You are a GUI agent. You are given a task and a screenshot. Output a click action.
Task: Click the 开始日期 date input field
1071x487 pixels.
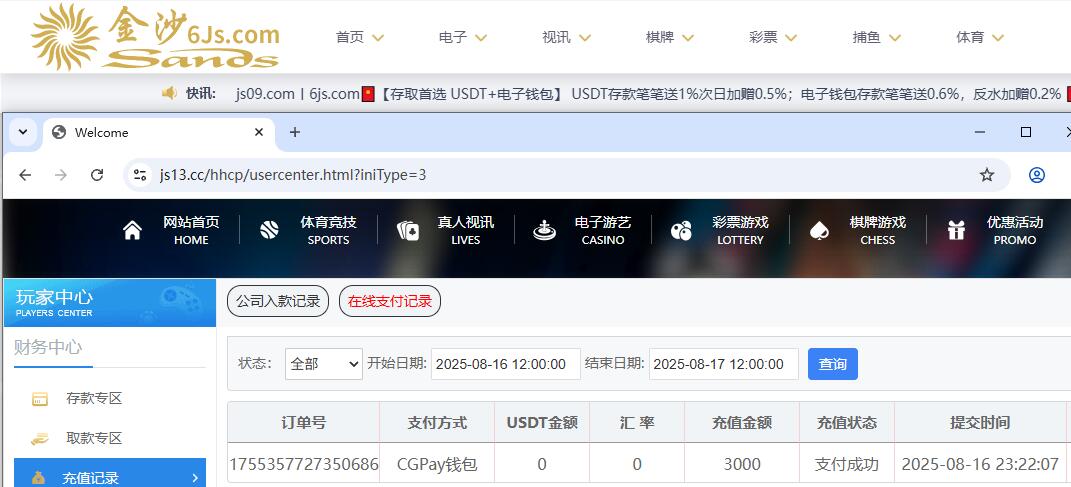(505, 364)
